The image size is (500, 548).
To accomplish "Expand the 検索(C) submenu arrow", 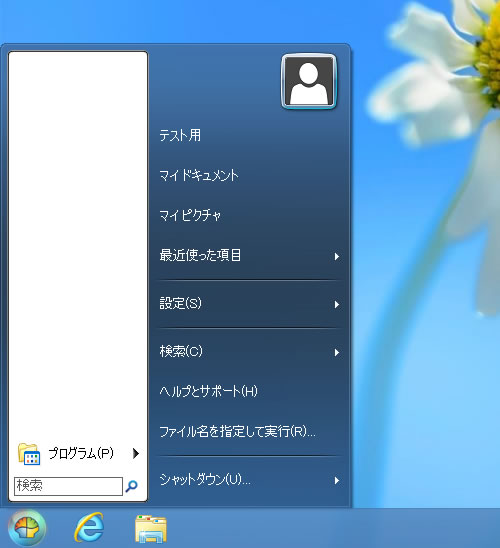I will 336,352.
